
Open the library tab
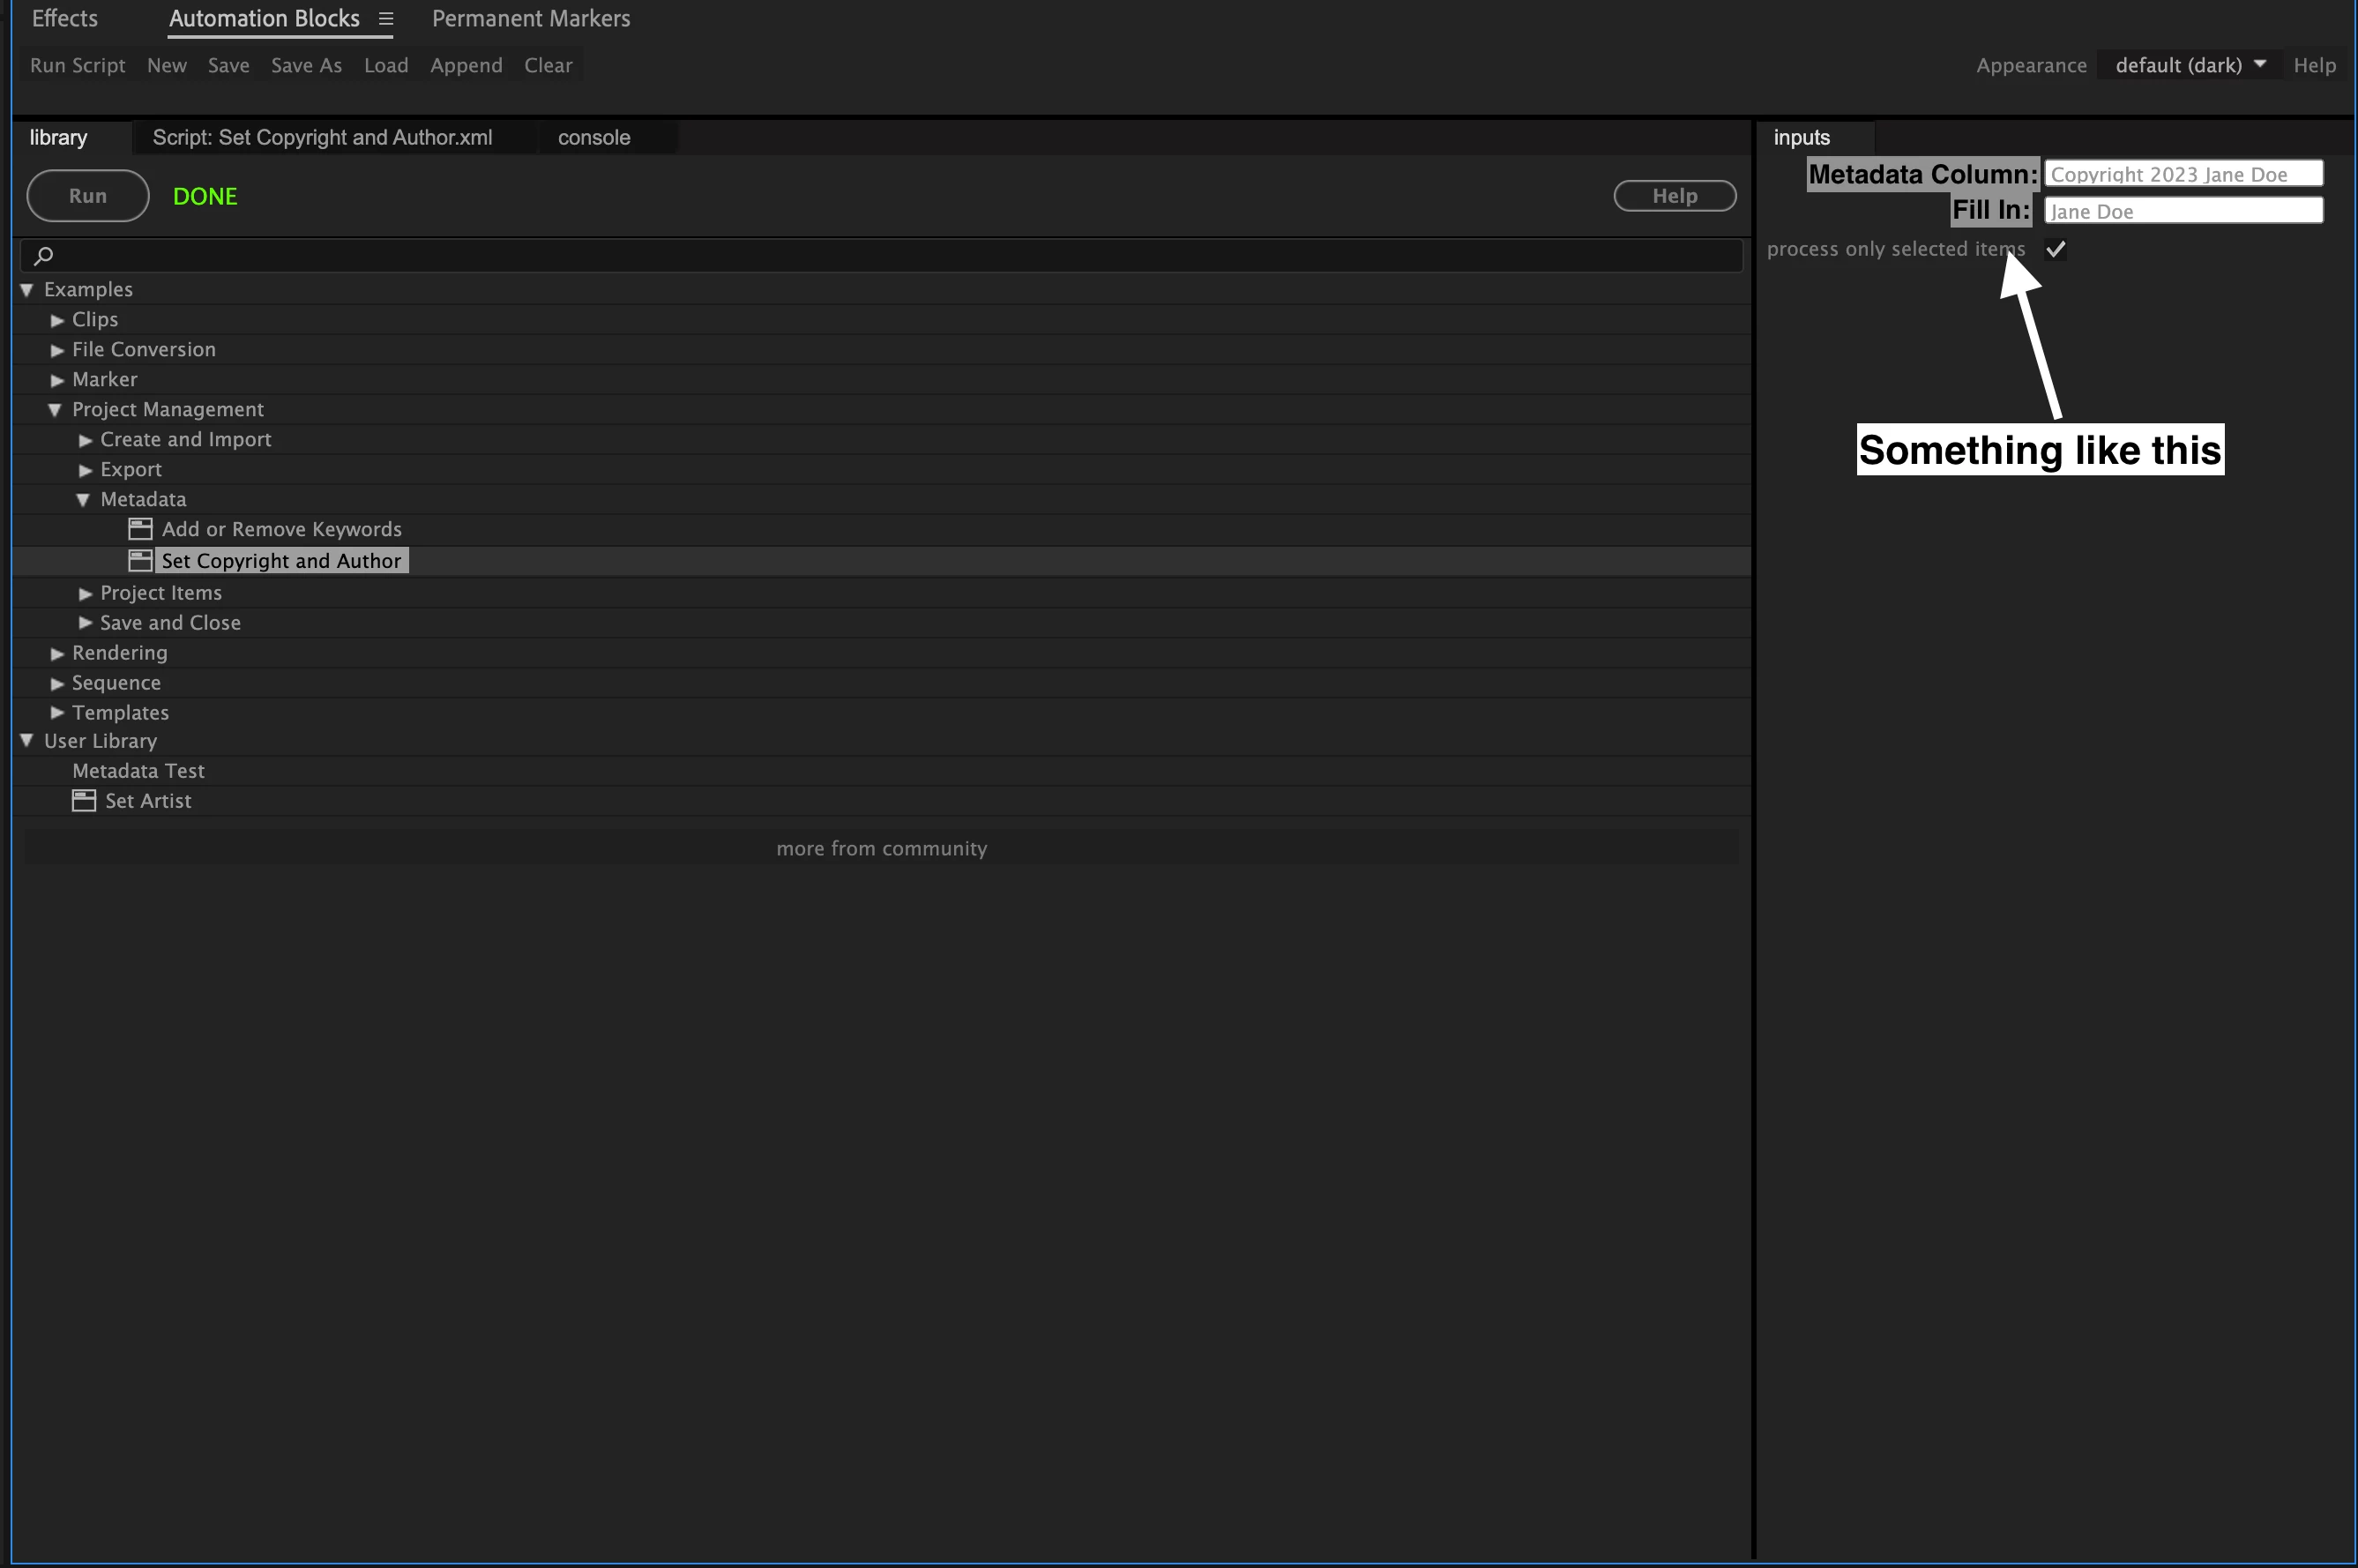click(58, 137)
